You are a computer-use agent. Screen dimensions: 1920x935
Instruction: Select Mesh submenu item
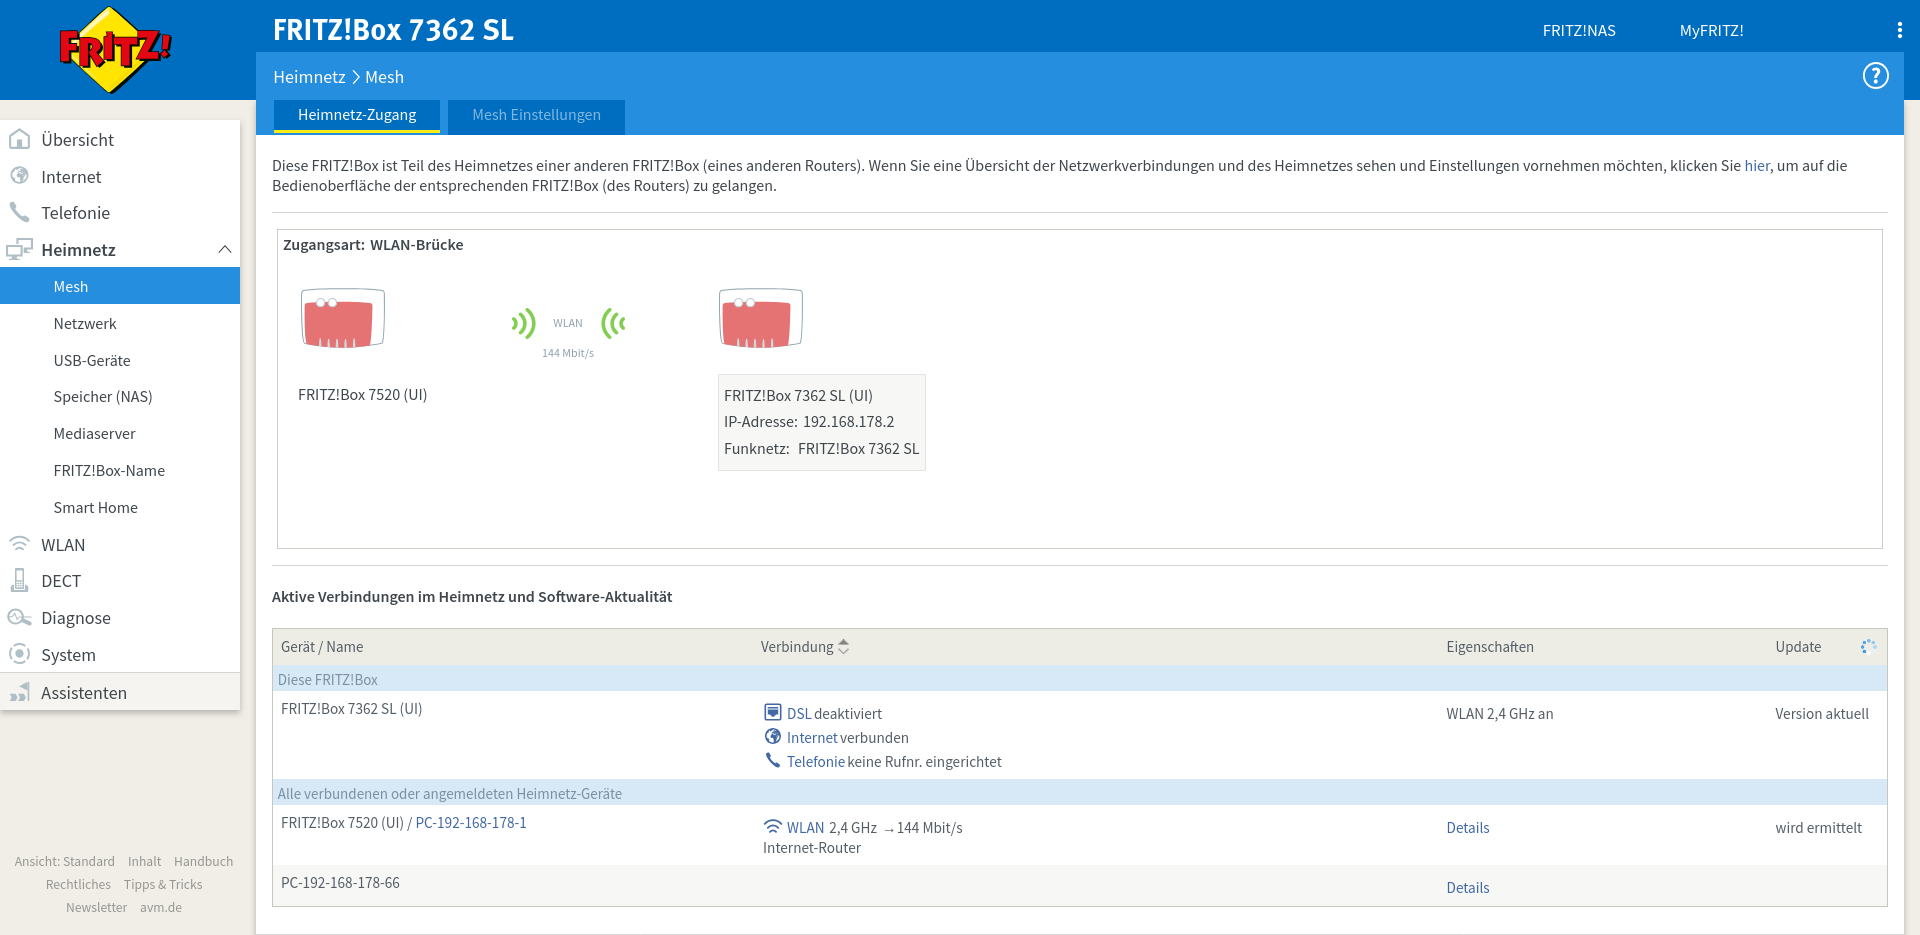[x=120, y=286]
